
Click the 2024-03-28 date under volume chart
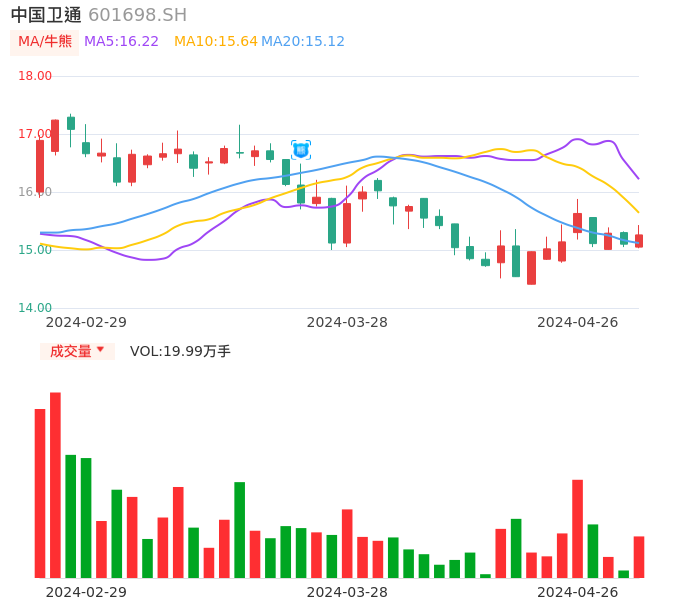347,592
